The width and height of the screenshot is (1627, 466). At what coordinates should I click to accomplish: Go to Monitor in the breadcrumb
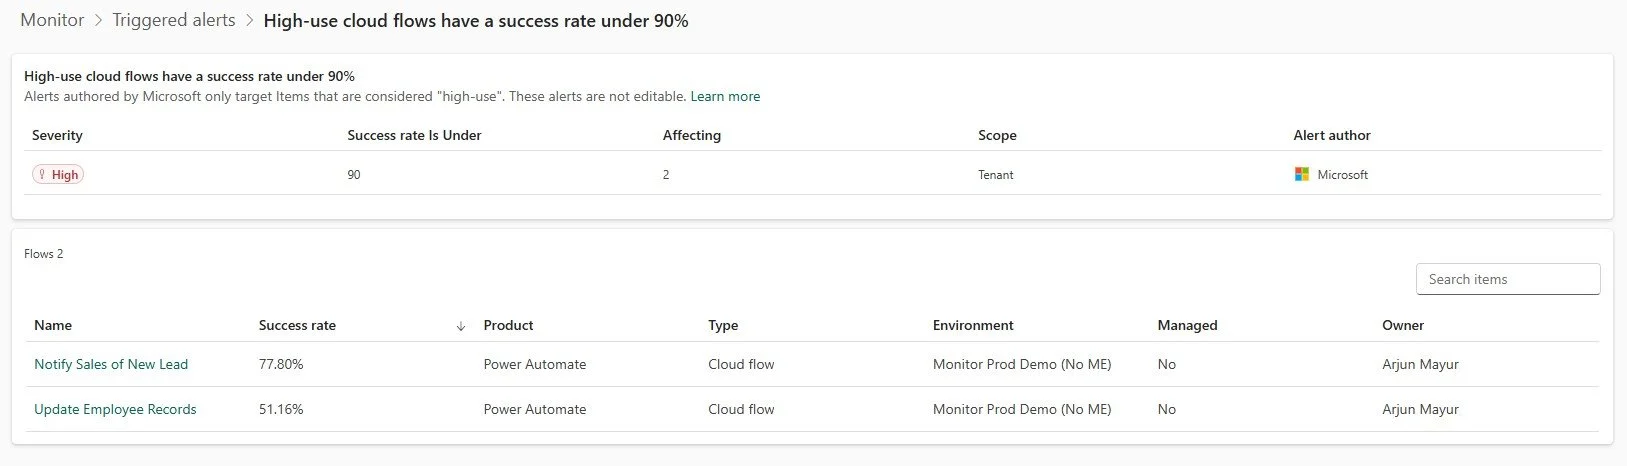pos(52,20)
